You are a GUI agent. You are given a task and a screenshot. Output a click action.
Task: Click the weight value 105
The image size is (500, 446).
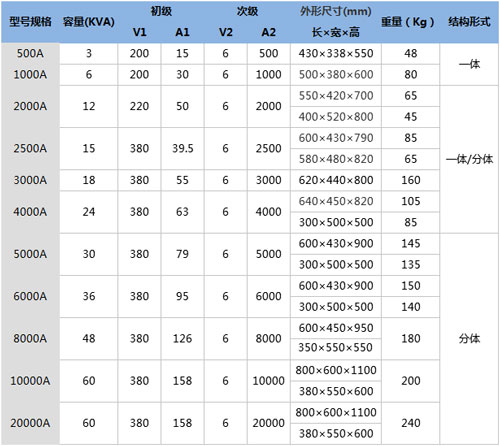point(411,201)
